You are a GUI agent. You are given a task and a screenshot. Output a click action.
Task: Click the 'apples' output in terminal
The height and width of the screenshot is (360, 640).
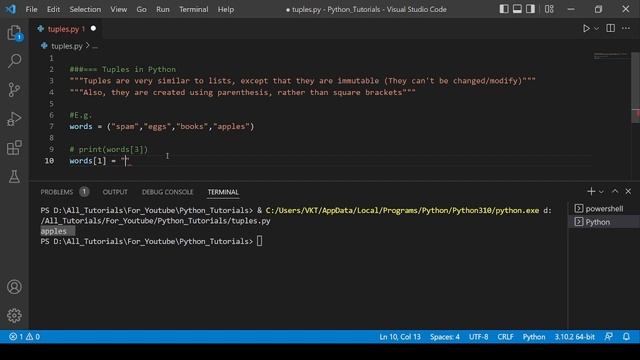click(53, 231)
